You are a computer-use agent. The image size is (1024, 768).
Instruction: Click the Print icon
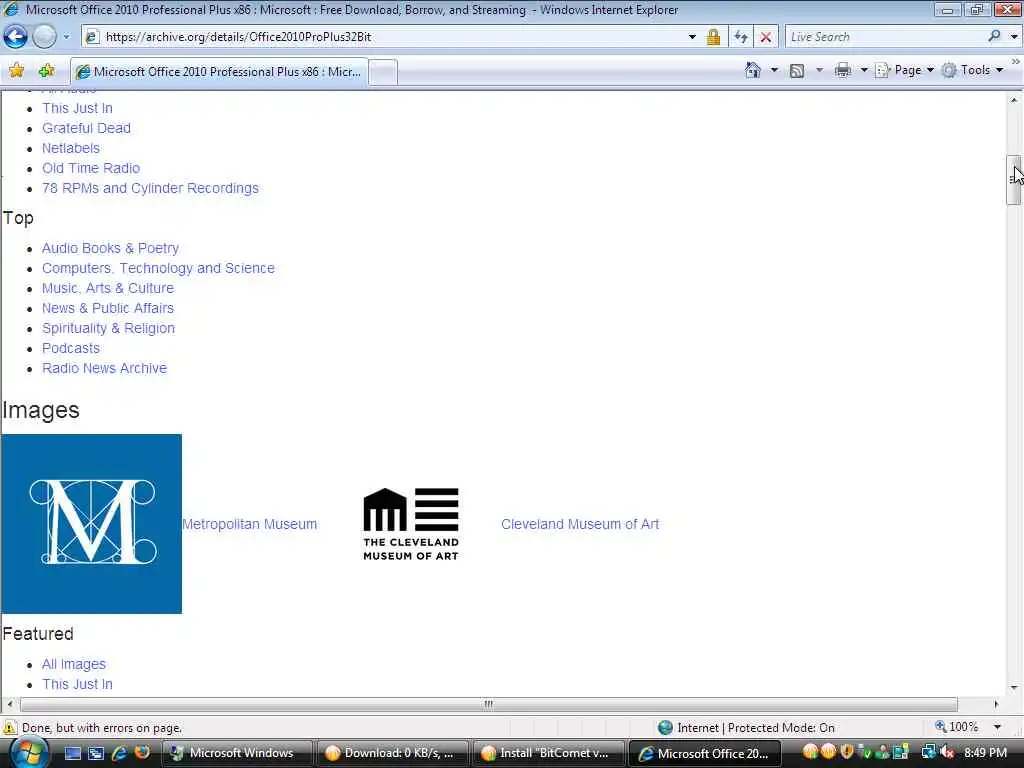point(843,70)
